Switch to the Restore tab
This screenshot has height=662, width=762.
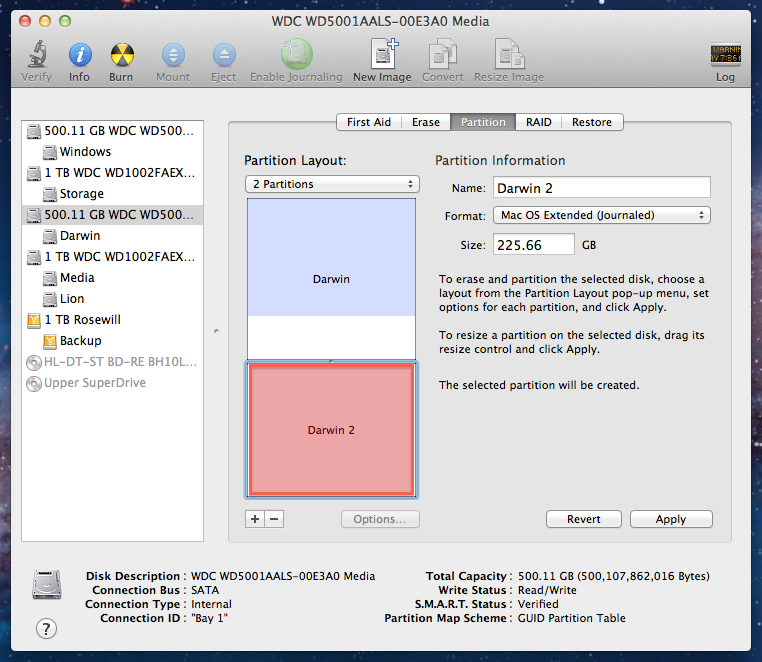click(592, 122)
